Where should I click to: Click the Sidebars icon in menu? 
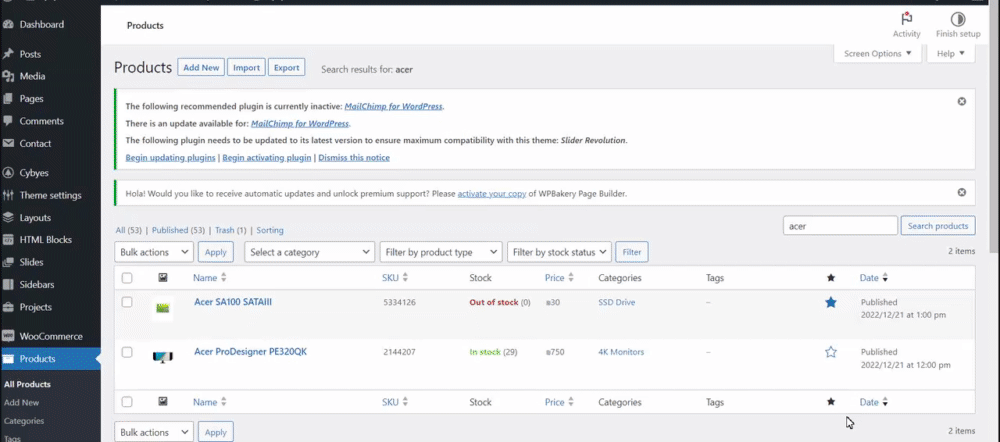(8, 284)
